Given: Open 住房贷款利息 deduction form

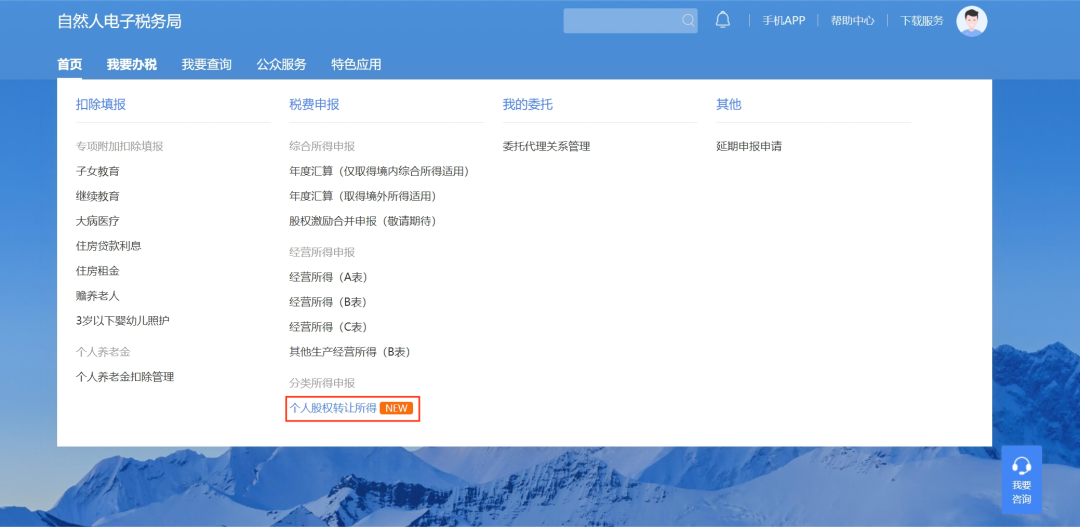Looking at the screenshot, I should (x=109, y=246).
